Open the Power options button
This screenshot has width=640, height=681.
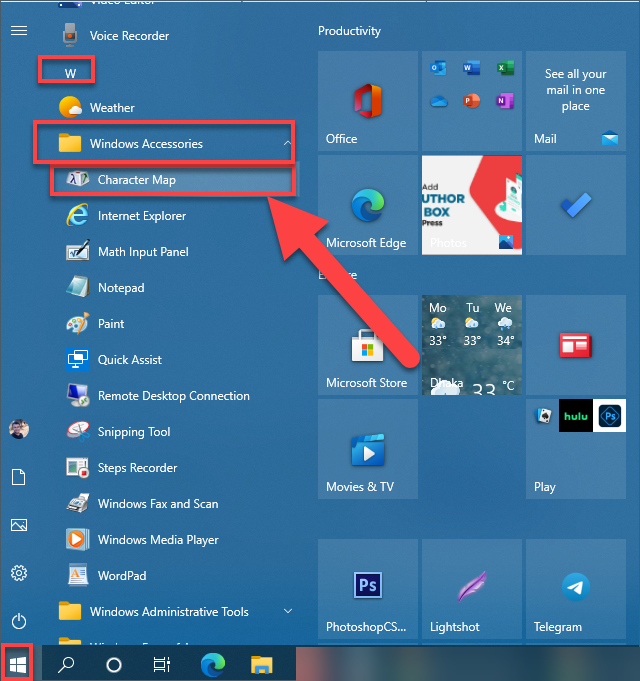click(19, 621)
